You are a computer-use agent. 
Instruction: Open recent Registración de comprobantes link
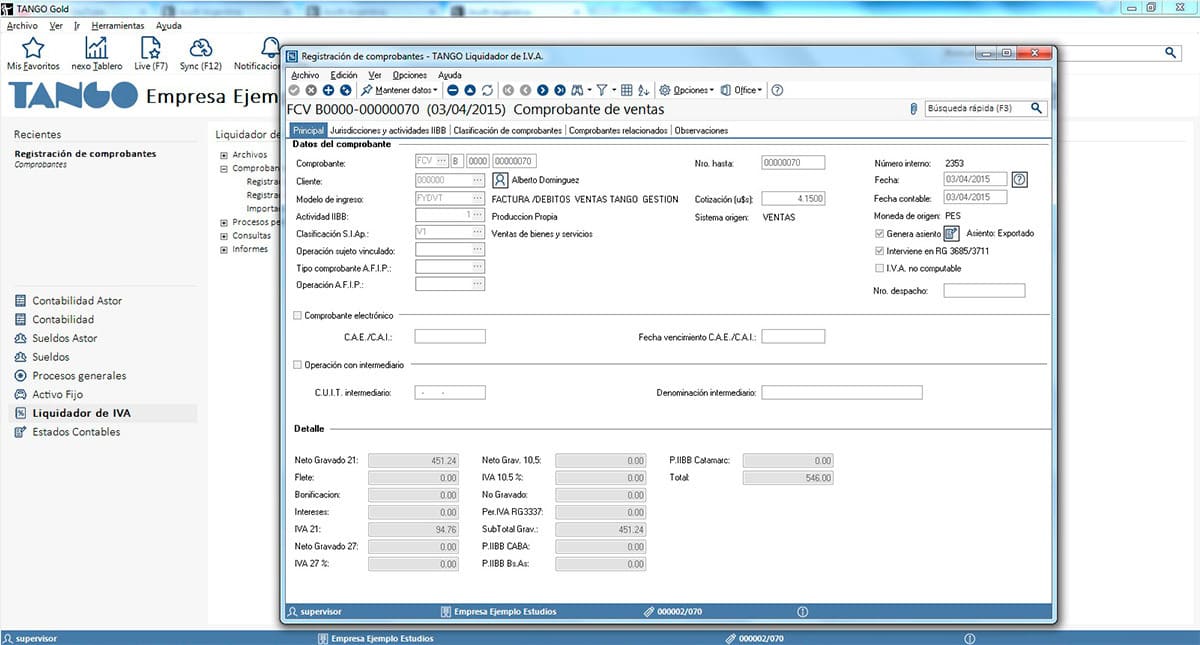pyautogui.click(x=85, y=154)
